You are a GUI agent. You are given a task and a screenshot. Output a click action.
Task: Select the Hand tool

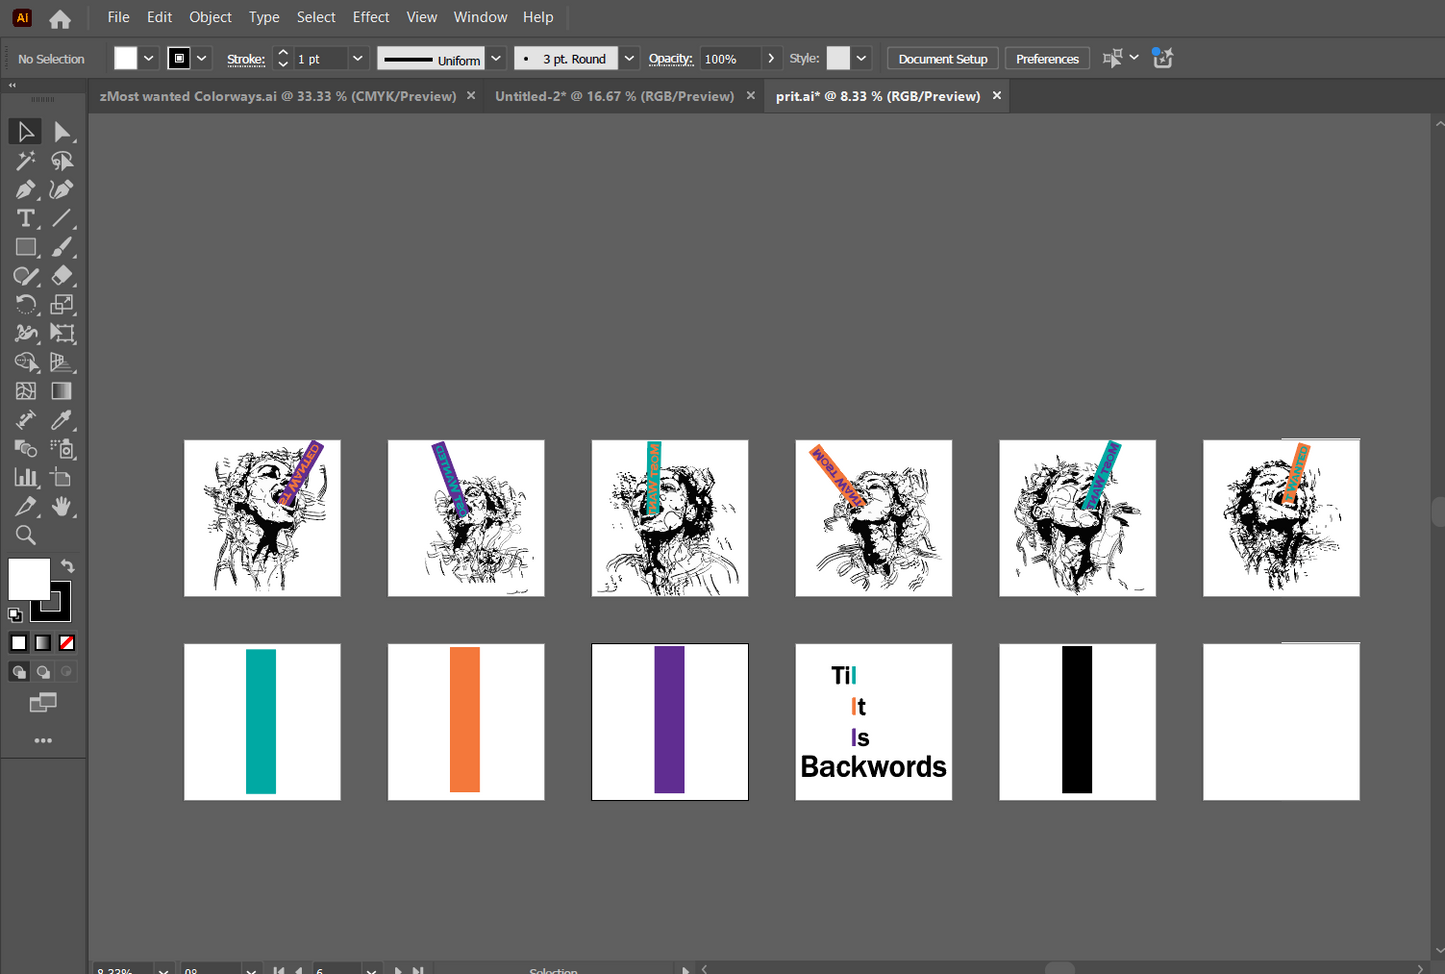tap(62, 507)
